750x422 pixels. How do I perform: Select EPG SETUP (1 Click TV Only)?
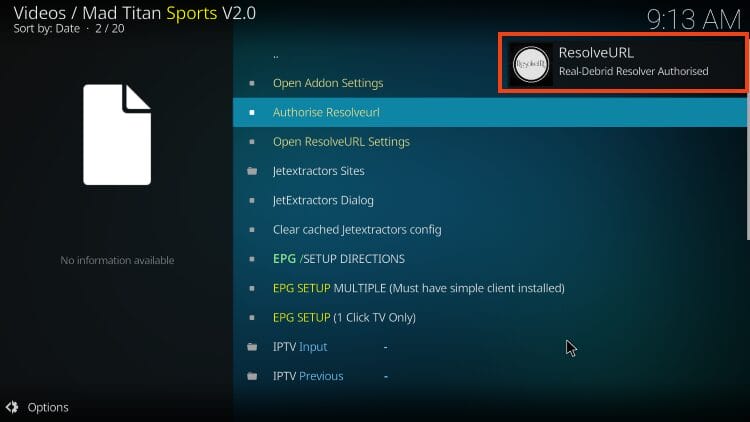click(490, 317)
